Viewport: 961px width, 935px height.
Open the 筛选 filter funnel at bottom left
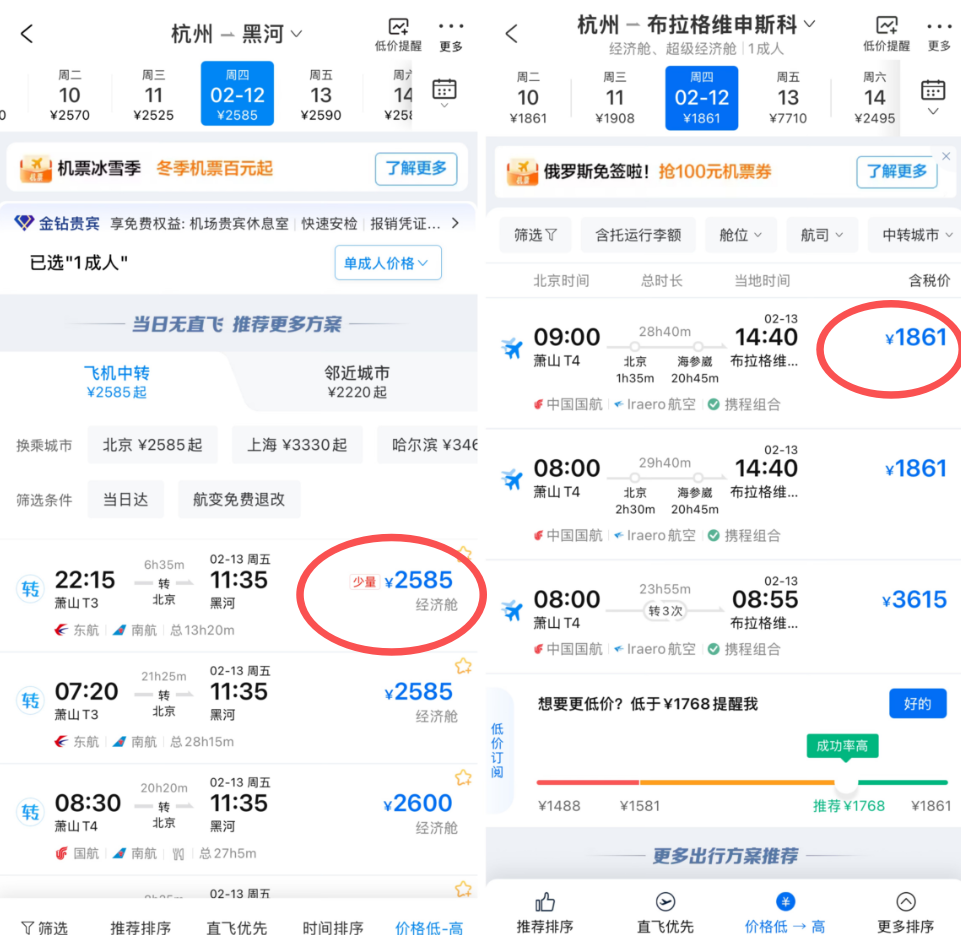point(44,927)
